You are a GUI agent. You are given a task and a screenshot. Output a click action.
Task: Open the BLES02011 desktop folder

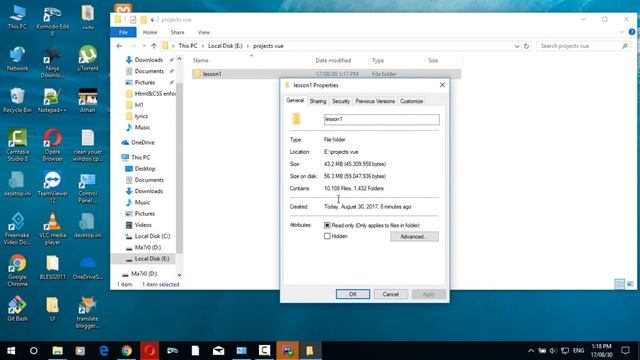(x=52, y=268)
